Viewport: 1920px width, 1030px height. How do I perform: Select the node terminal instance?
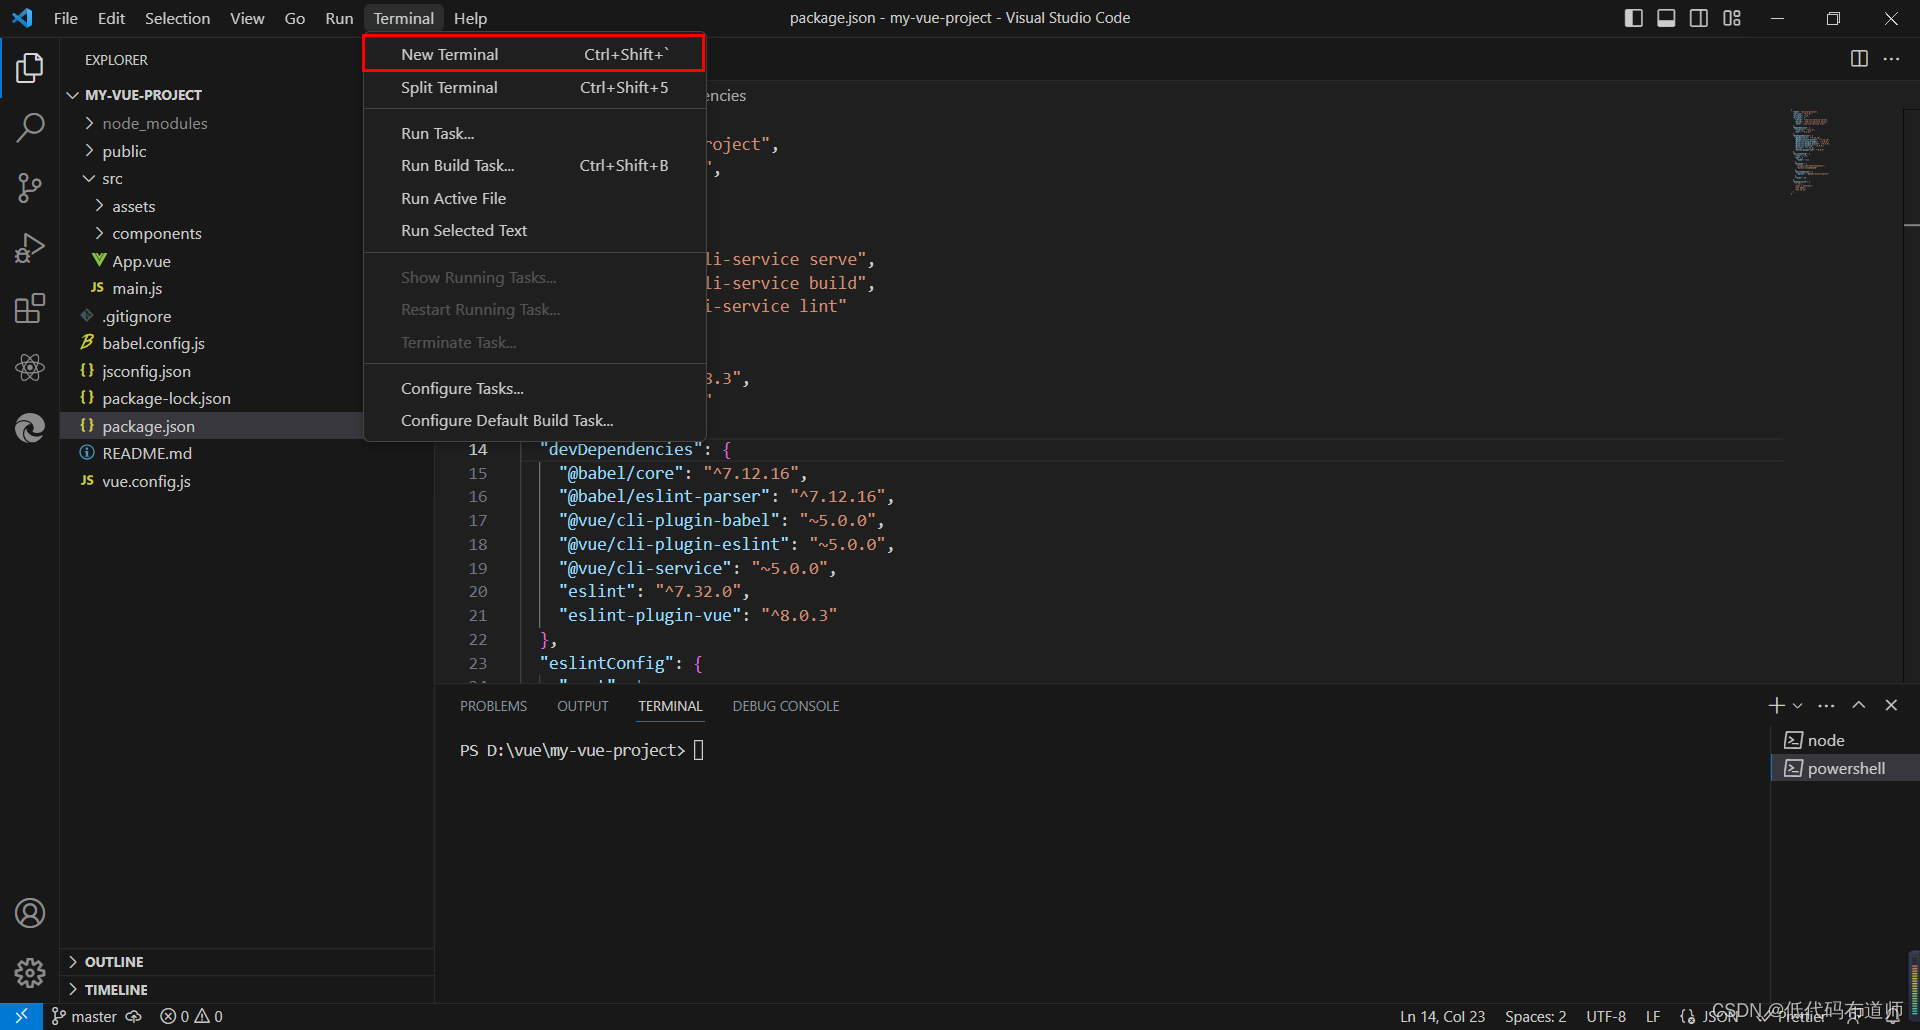coord(1845,740)
